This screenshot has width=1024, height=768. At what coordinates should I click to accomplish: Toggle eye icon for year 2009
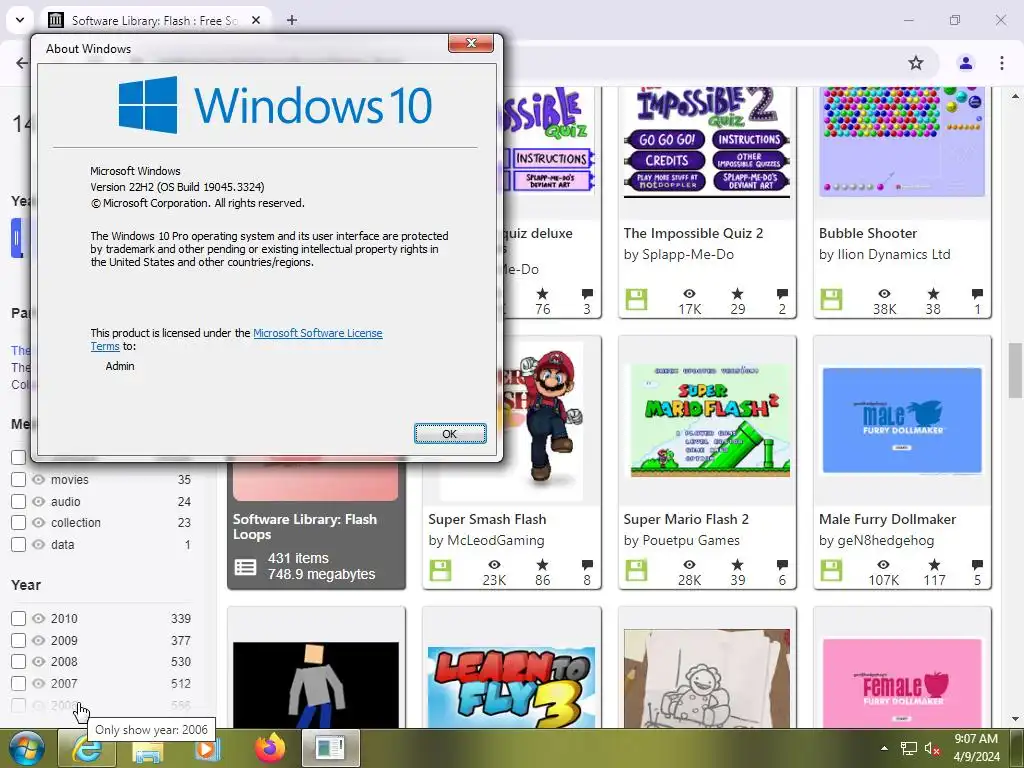pos(39,641)
